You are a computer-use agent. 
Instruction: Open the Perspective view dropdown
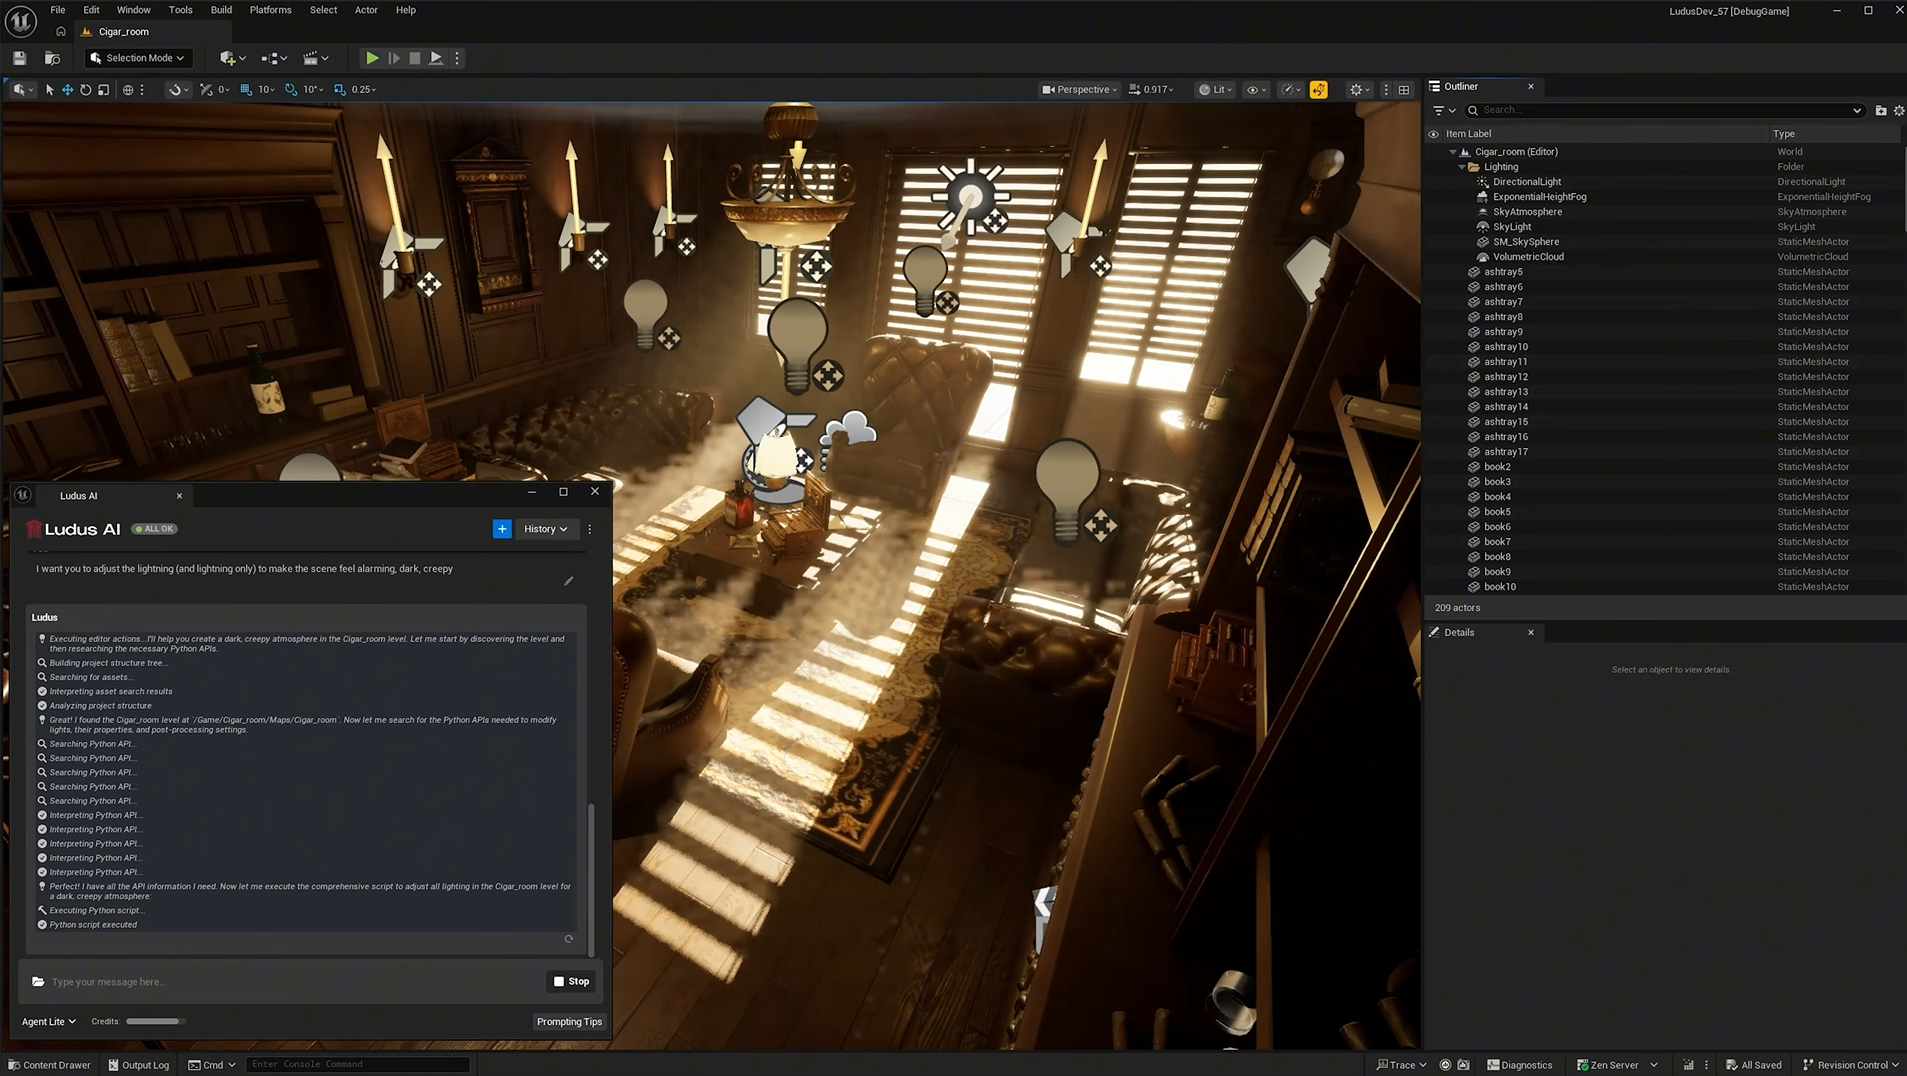1079,89
